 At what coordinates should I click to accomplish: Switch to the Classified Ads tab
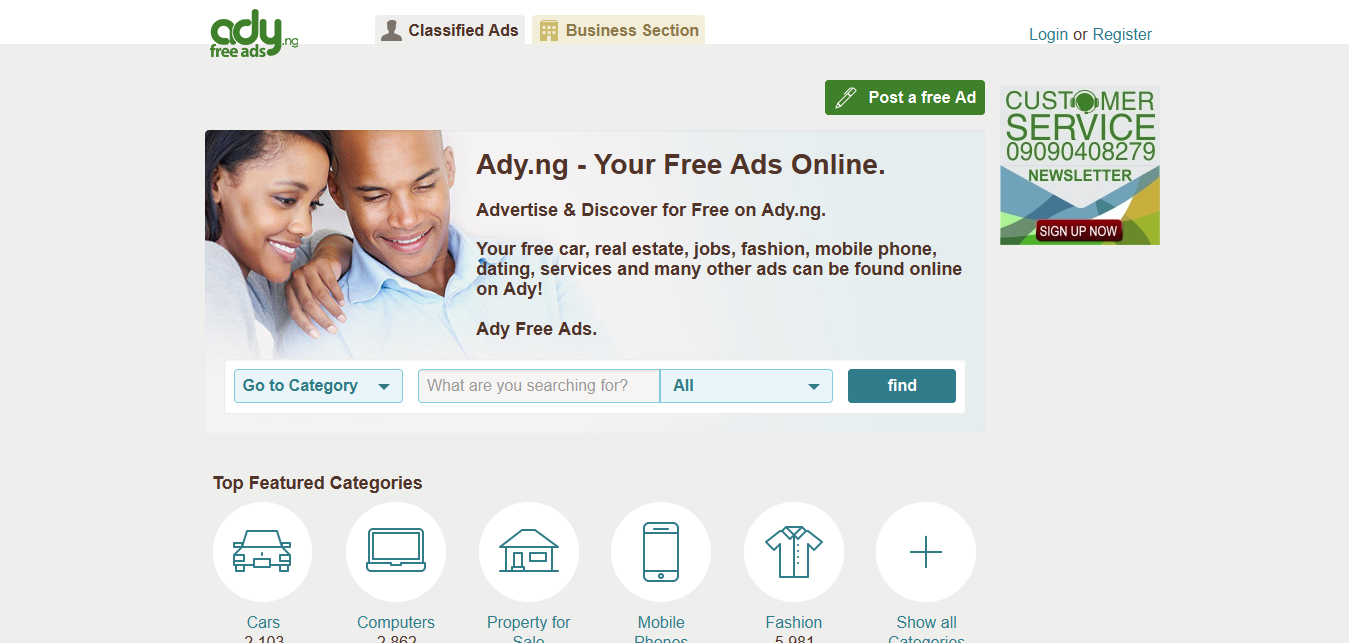click(450, 30)
